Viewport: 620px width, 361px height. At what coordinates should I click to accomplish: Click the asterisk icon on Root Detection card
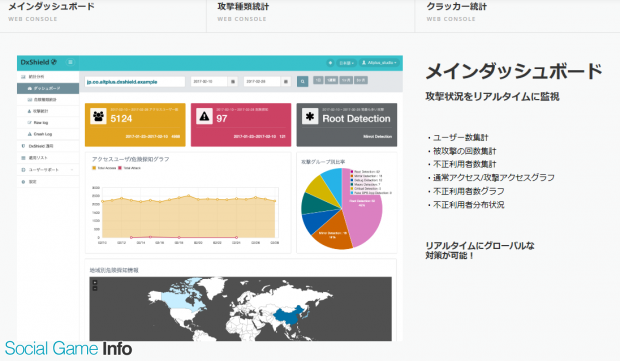[310, 116]
